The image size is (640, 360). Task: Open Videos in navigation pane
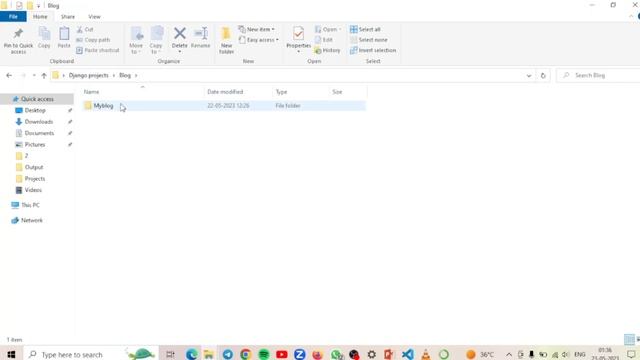(x=33, y=190)
